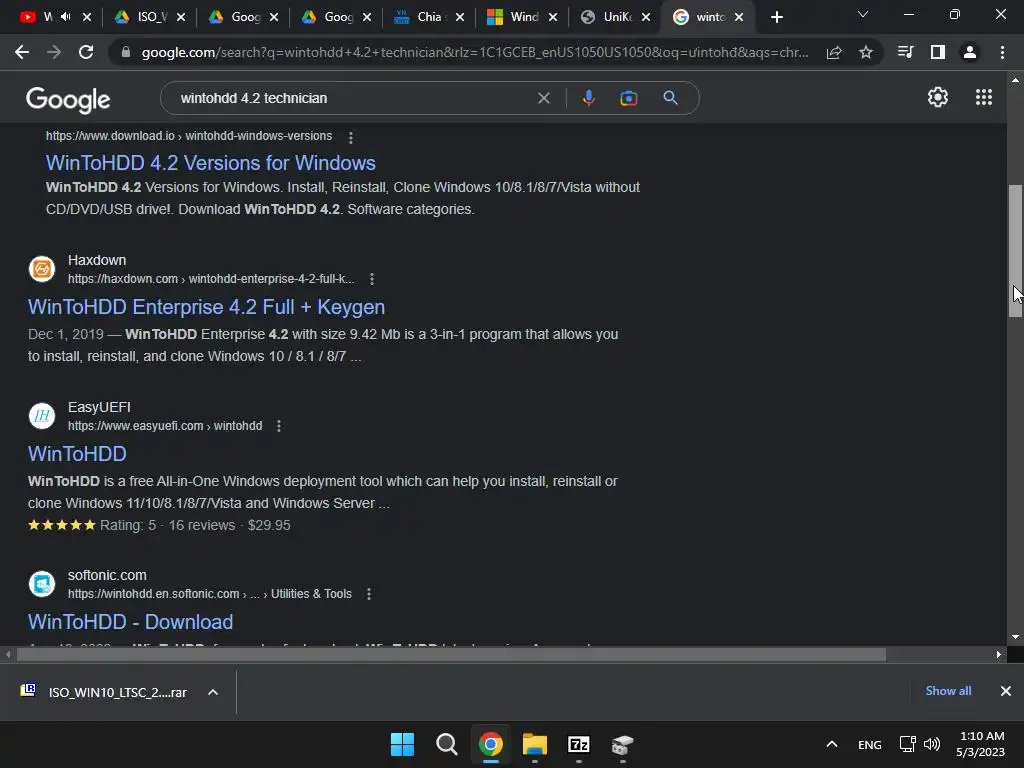Search by image using Google Lens

[x=628, y=98]
